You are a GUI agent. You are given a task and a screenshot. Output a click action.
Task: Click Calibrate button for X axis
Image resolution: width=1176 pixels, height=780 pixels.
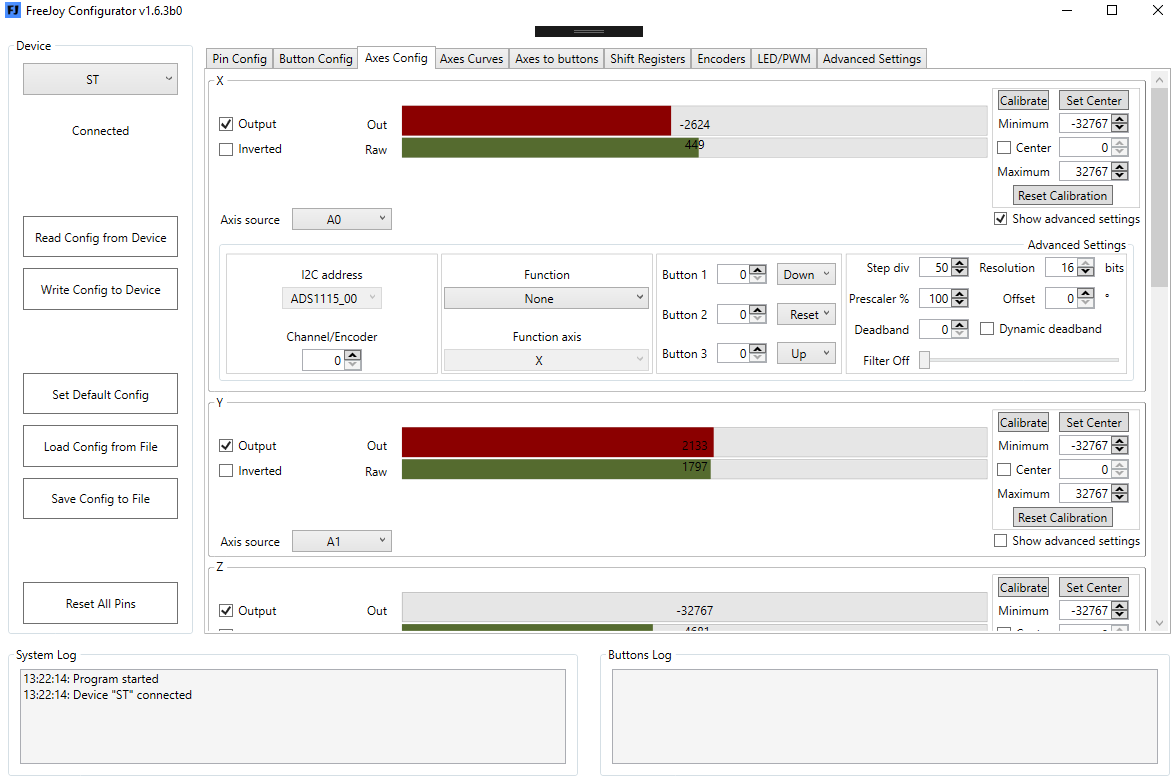click(x=1023, y=100)
